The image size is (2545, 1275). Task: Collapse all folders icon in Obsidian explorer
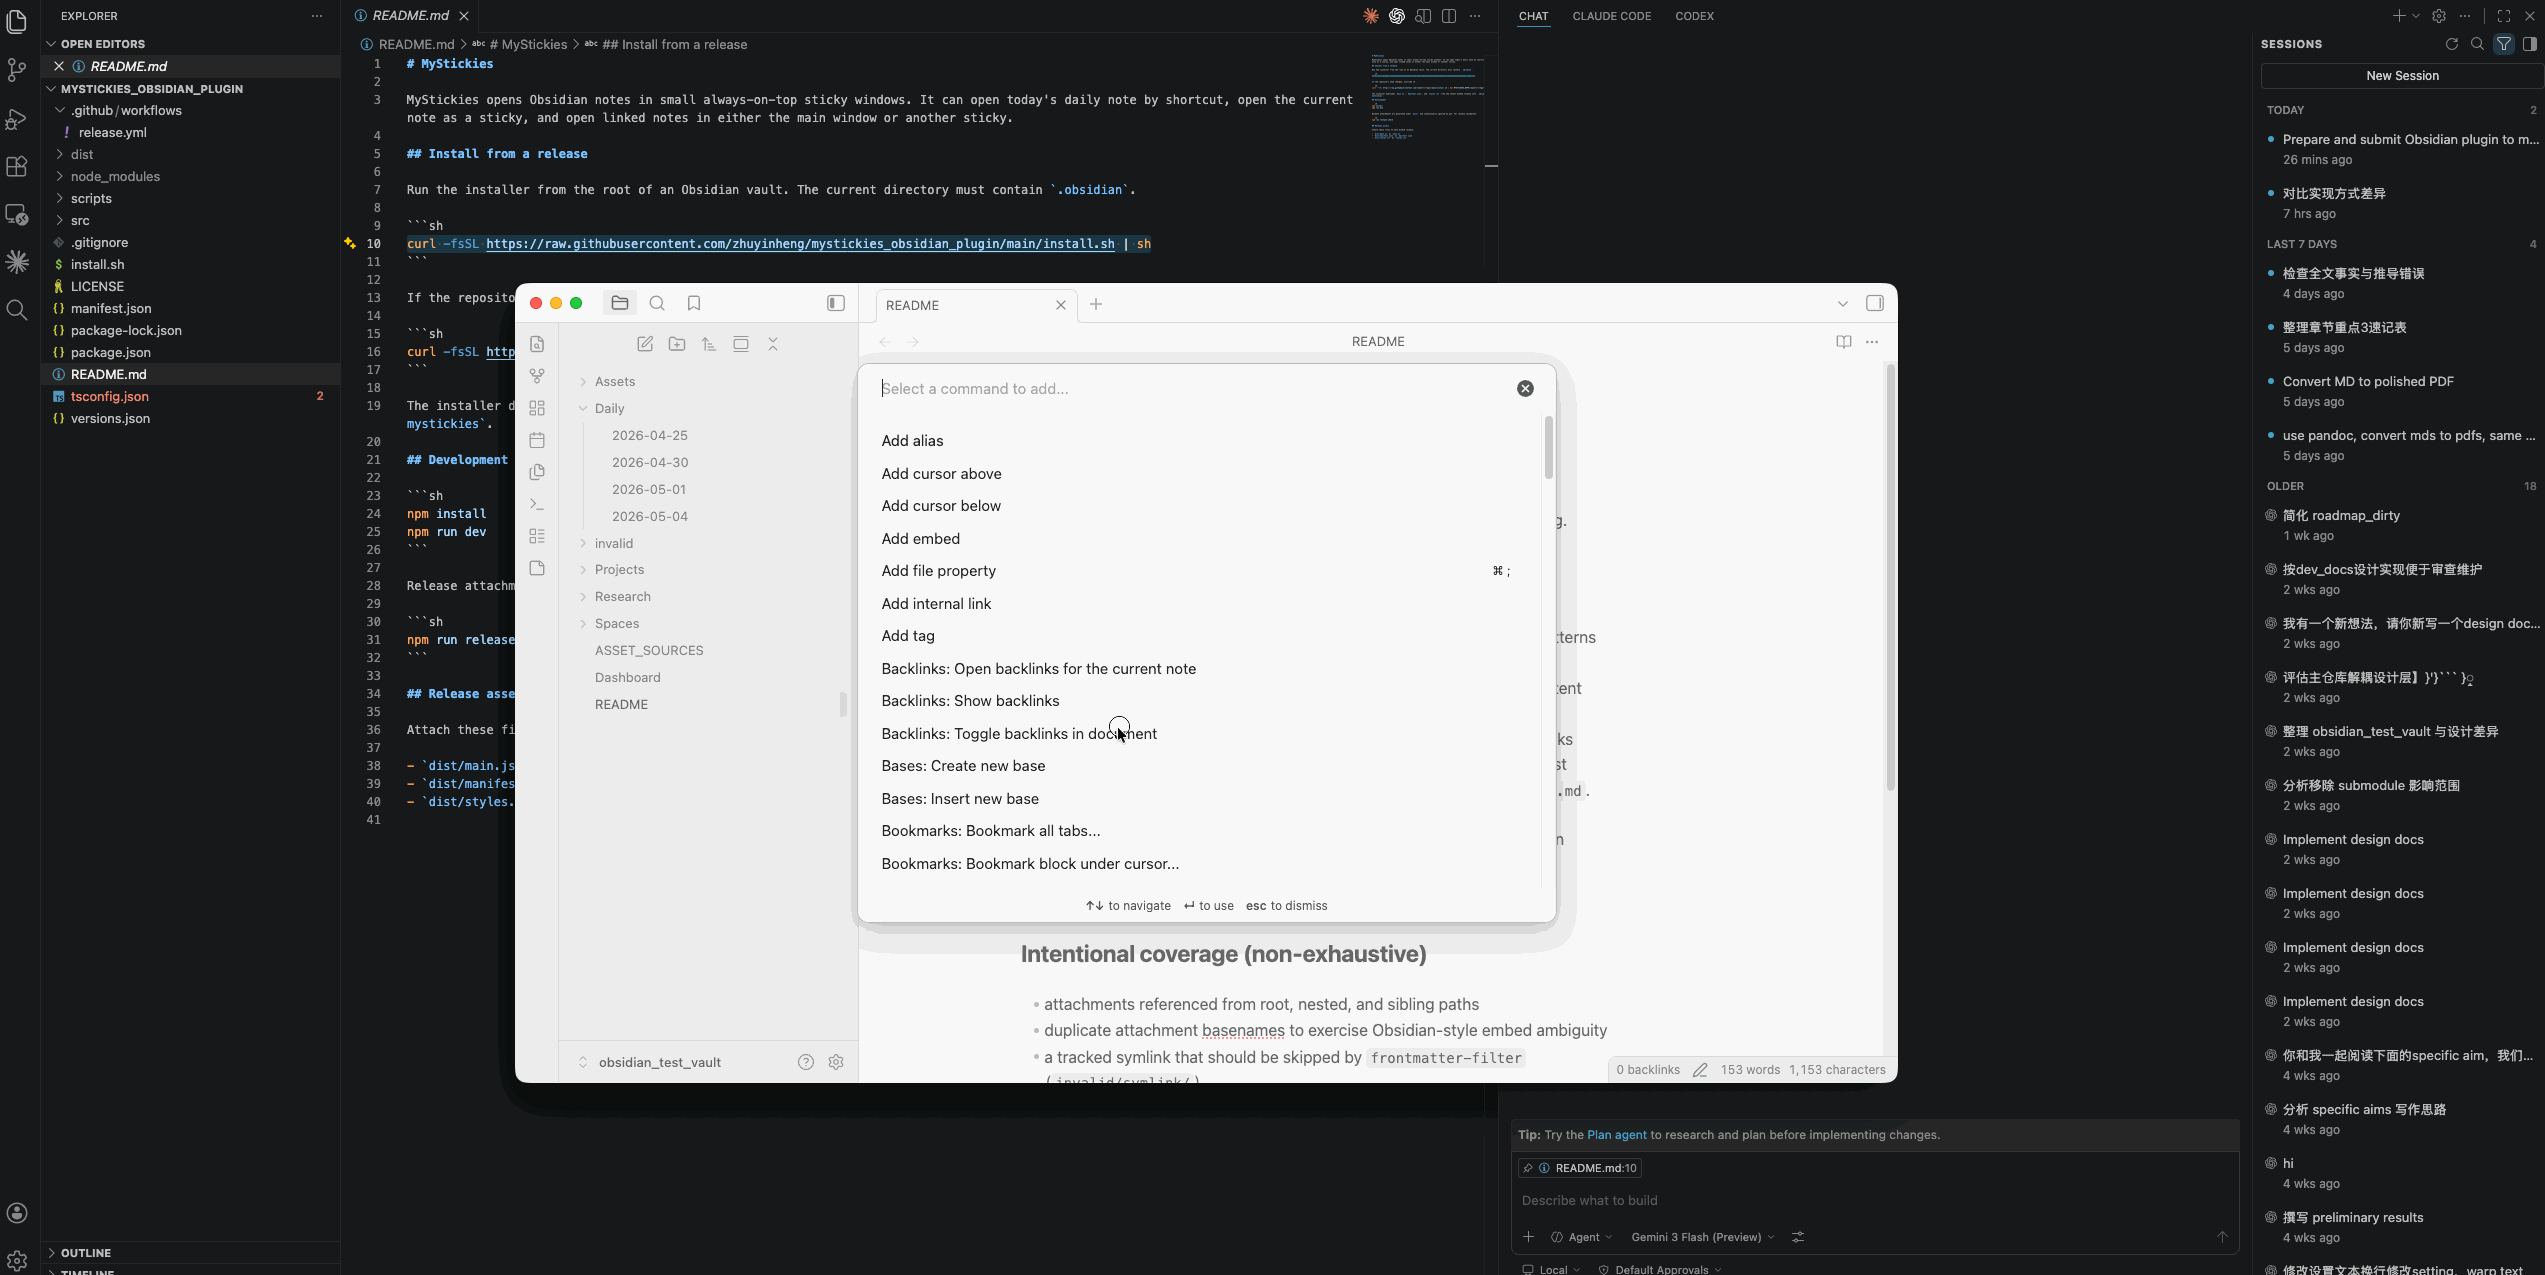point(773,344)
